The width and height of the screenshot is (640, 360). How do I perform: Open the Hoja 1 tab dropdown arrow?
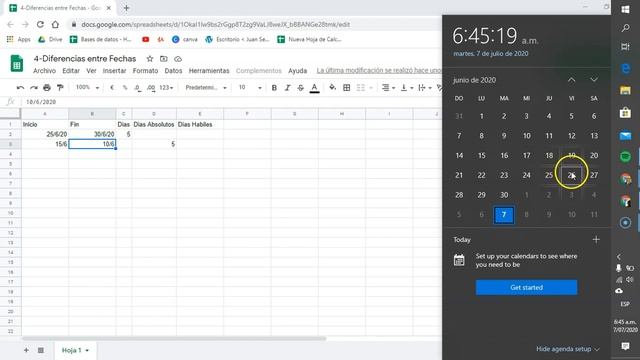87,350
